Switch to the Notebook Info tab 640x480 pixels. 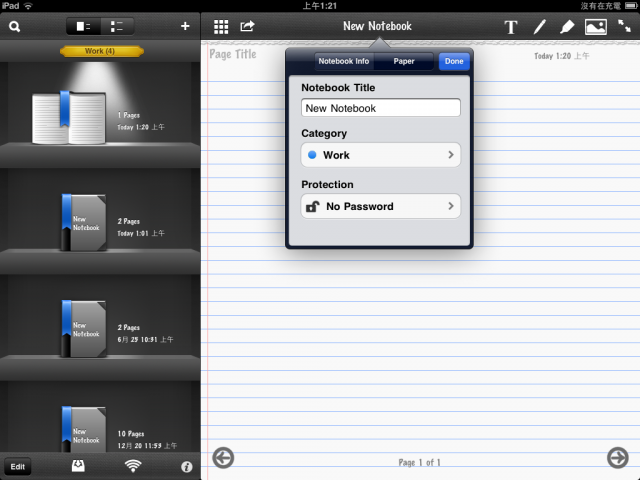344,61
